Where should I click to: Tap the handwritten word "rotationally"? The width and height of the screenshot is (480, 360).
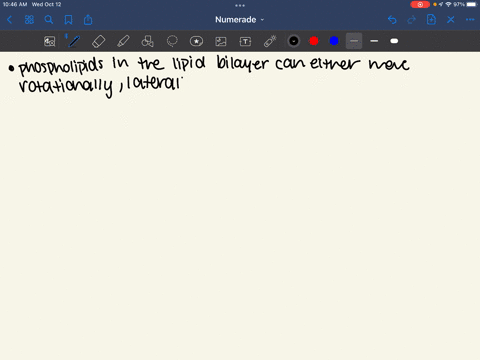66,86
